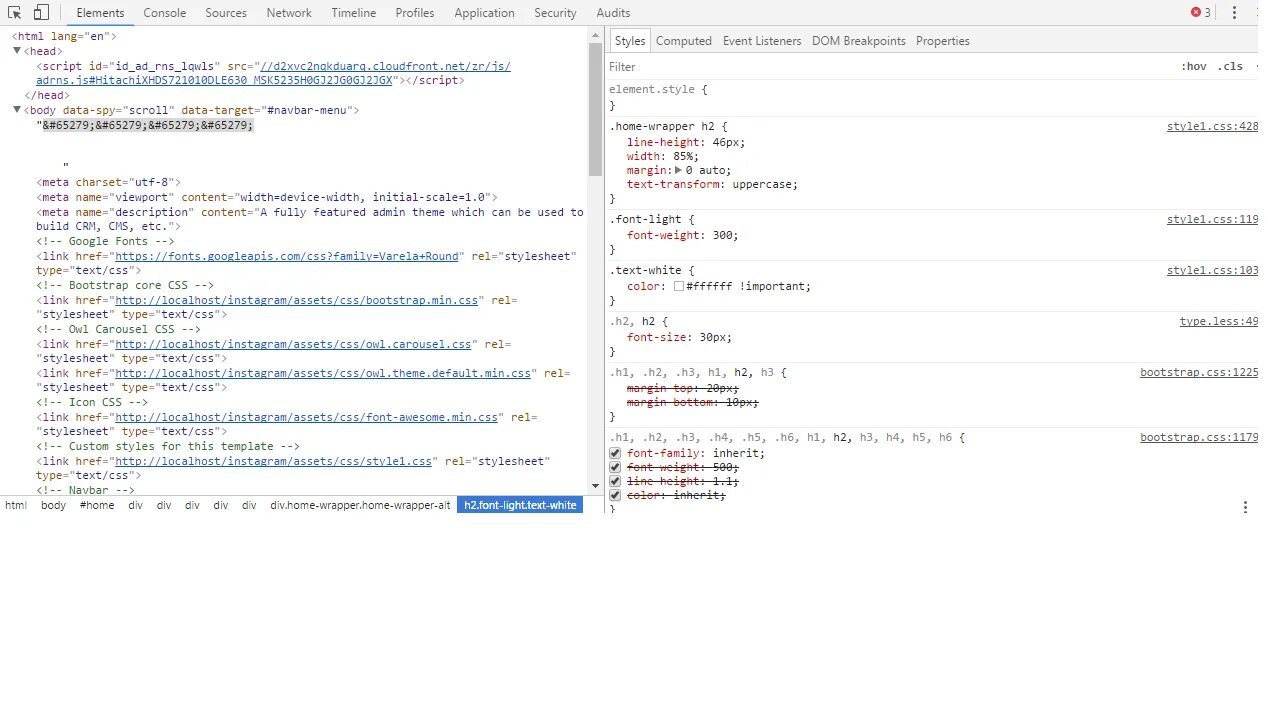Open the Audits tab

pos(613,13)
